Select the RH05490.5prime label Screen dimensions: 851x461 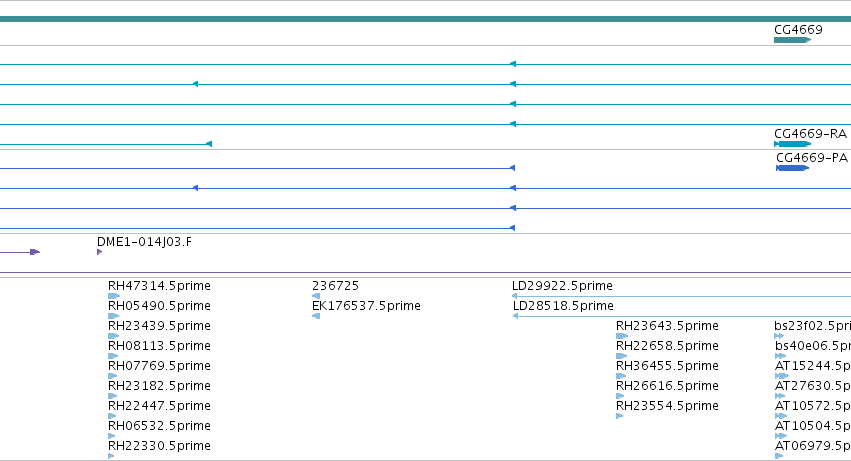point(159,306)
